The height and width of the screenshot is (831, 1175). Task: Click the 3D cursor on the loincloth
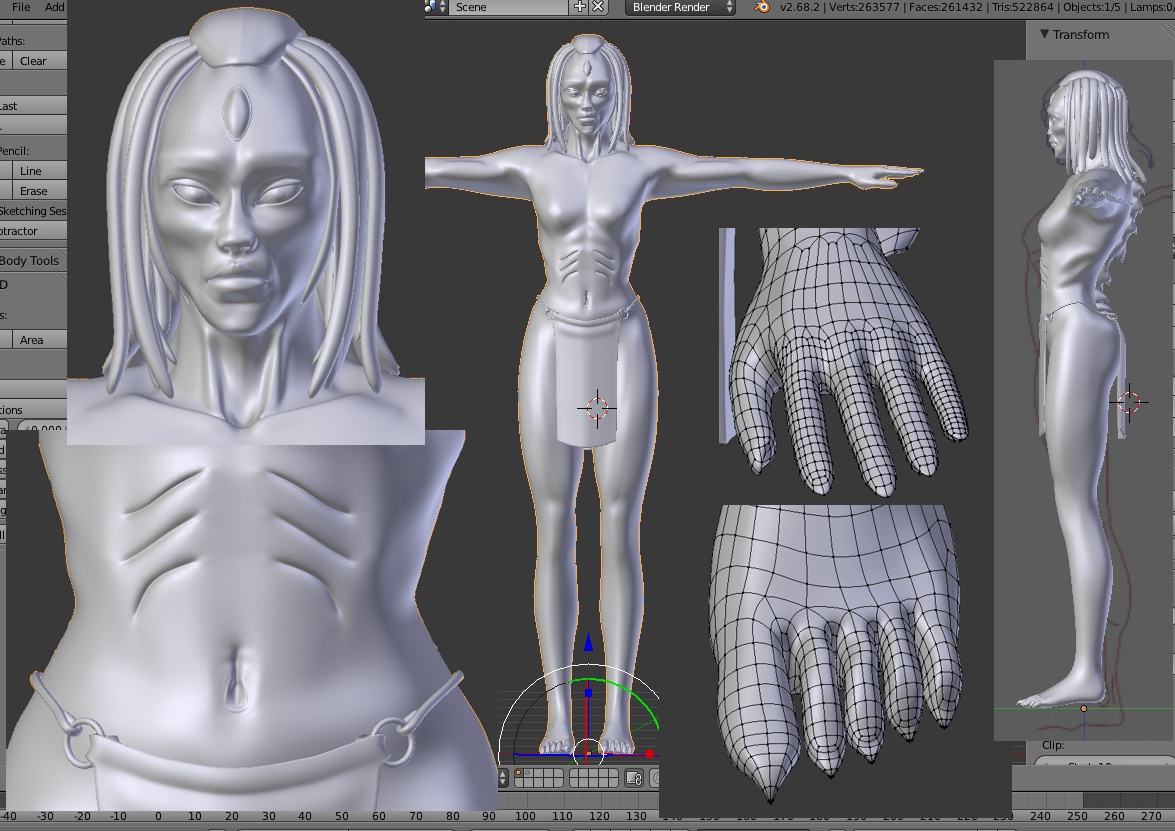click(x=597, y=408)
